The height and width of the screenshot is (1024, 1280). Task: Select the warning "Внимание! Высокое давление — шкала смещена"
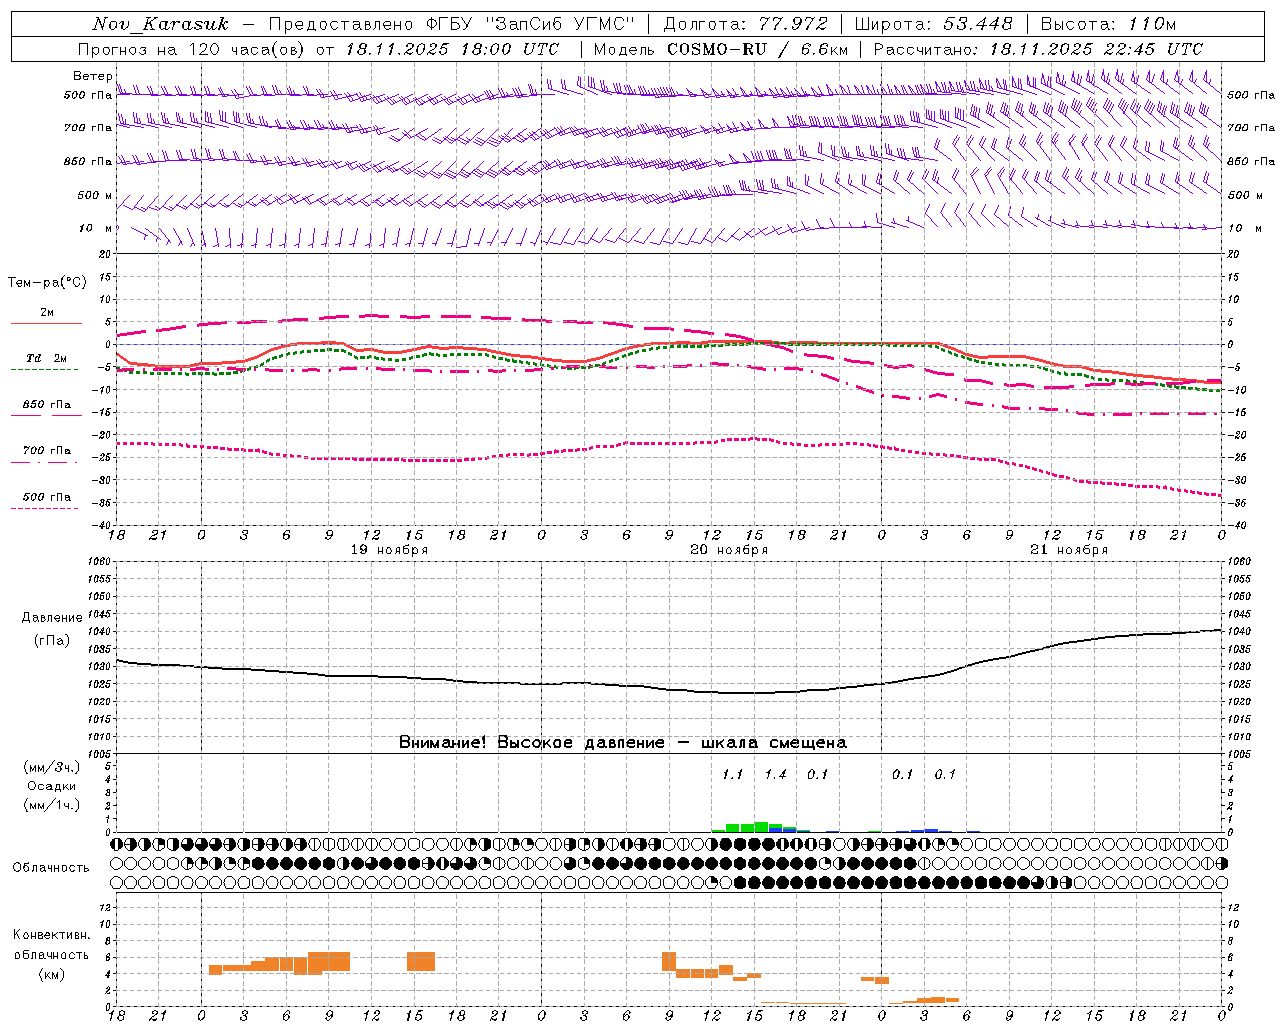623,743
